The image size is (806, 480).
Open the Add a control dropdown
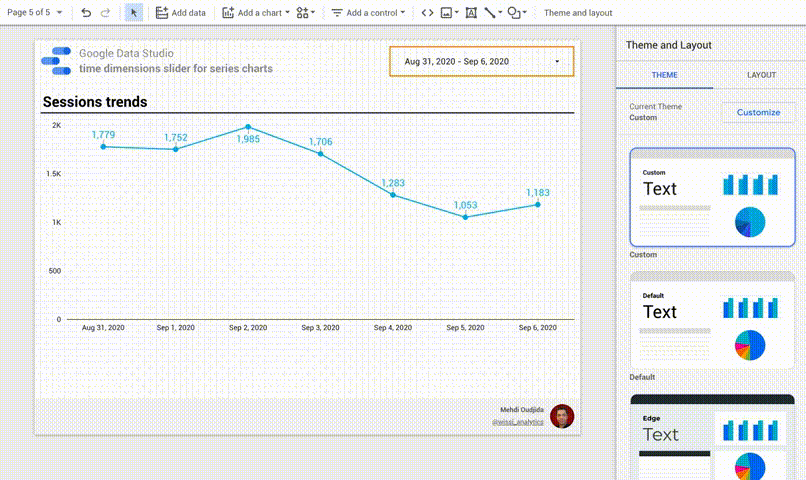click(368, 13)
